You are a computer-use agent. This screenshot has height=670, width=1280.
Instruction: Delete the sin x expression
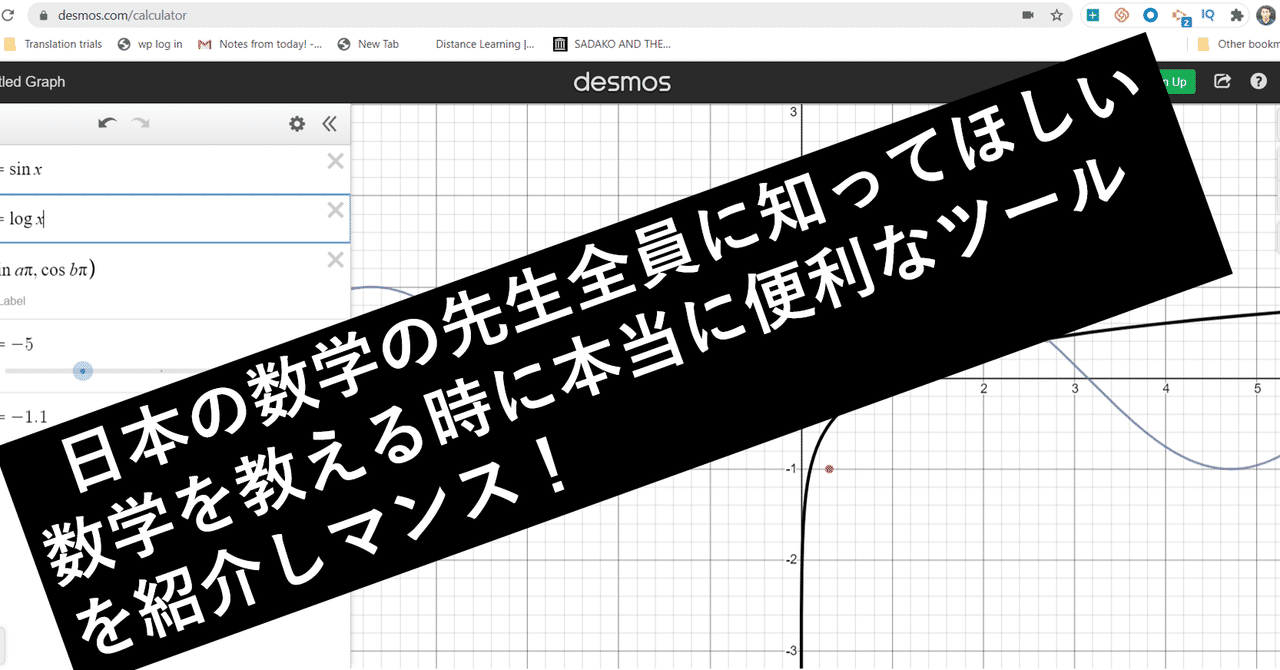pyautogui.click(x=336, y=162)
